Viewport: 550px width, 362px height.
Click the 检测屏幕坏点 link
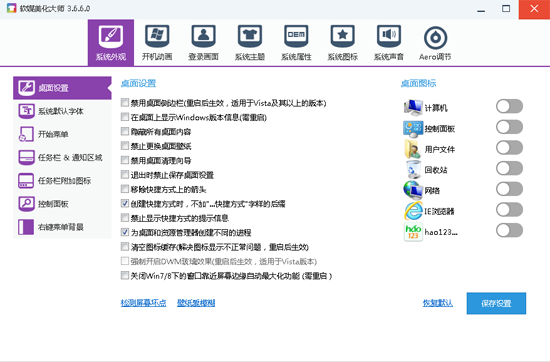(x=143, y=303)
